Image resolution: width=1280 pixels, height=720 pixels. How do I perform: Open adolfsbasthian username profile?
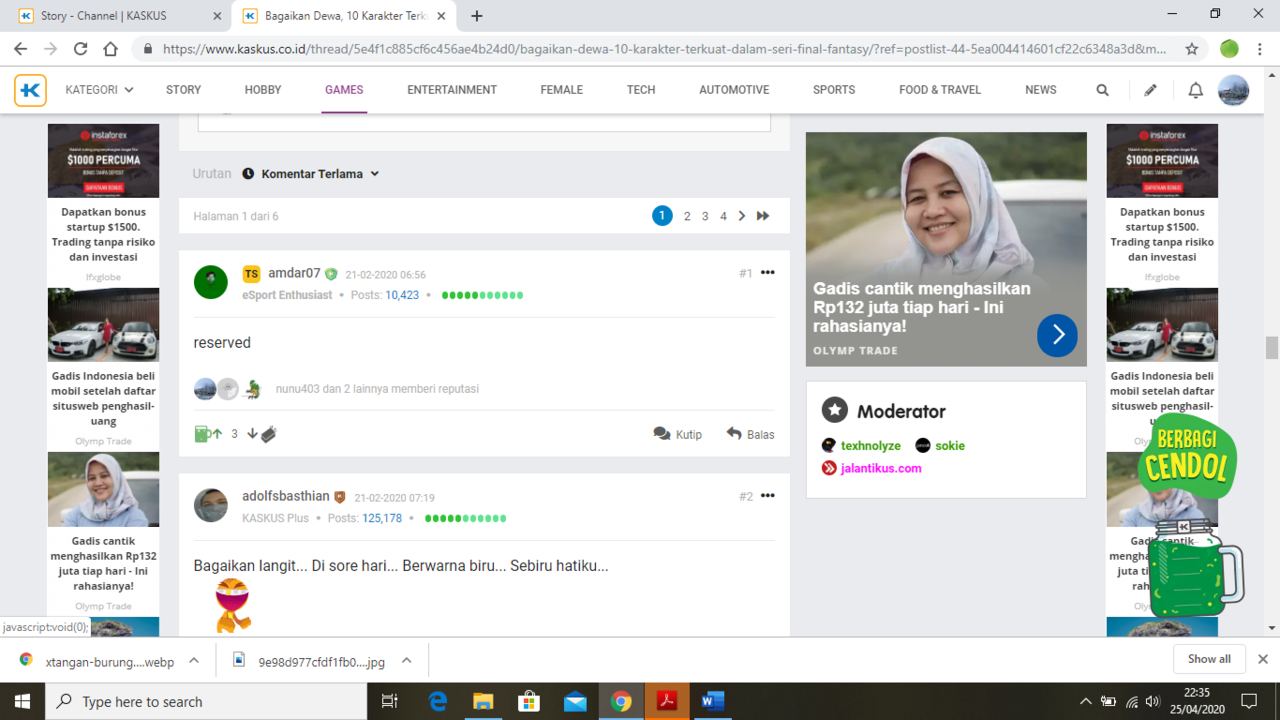click(285, 496)
